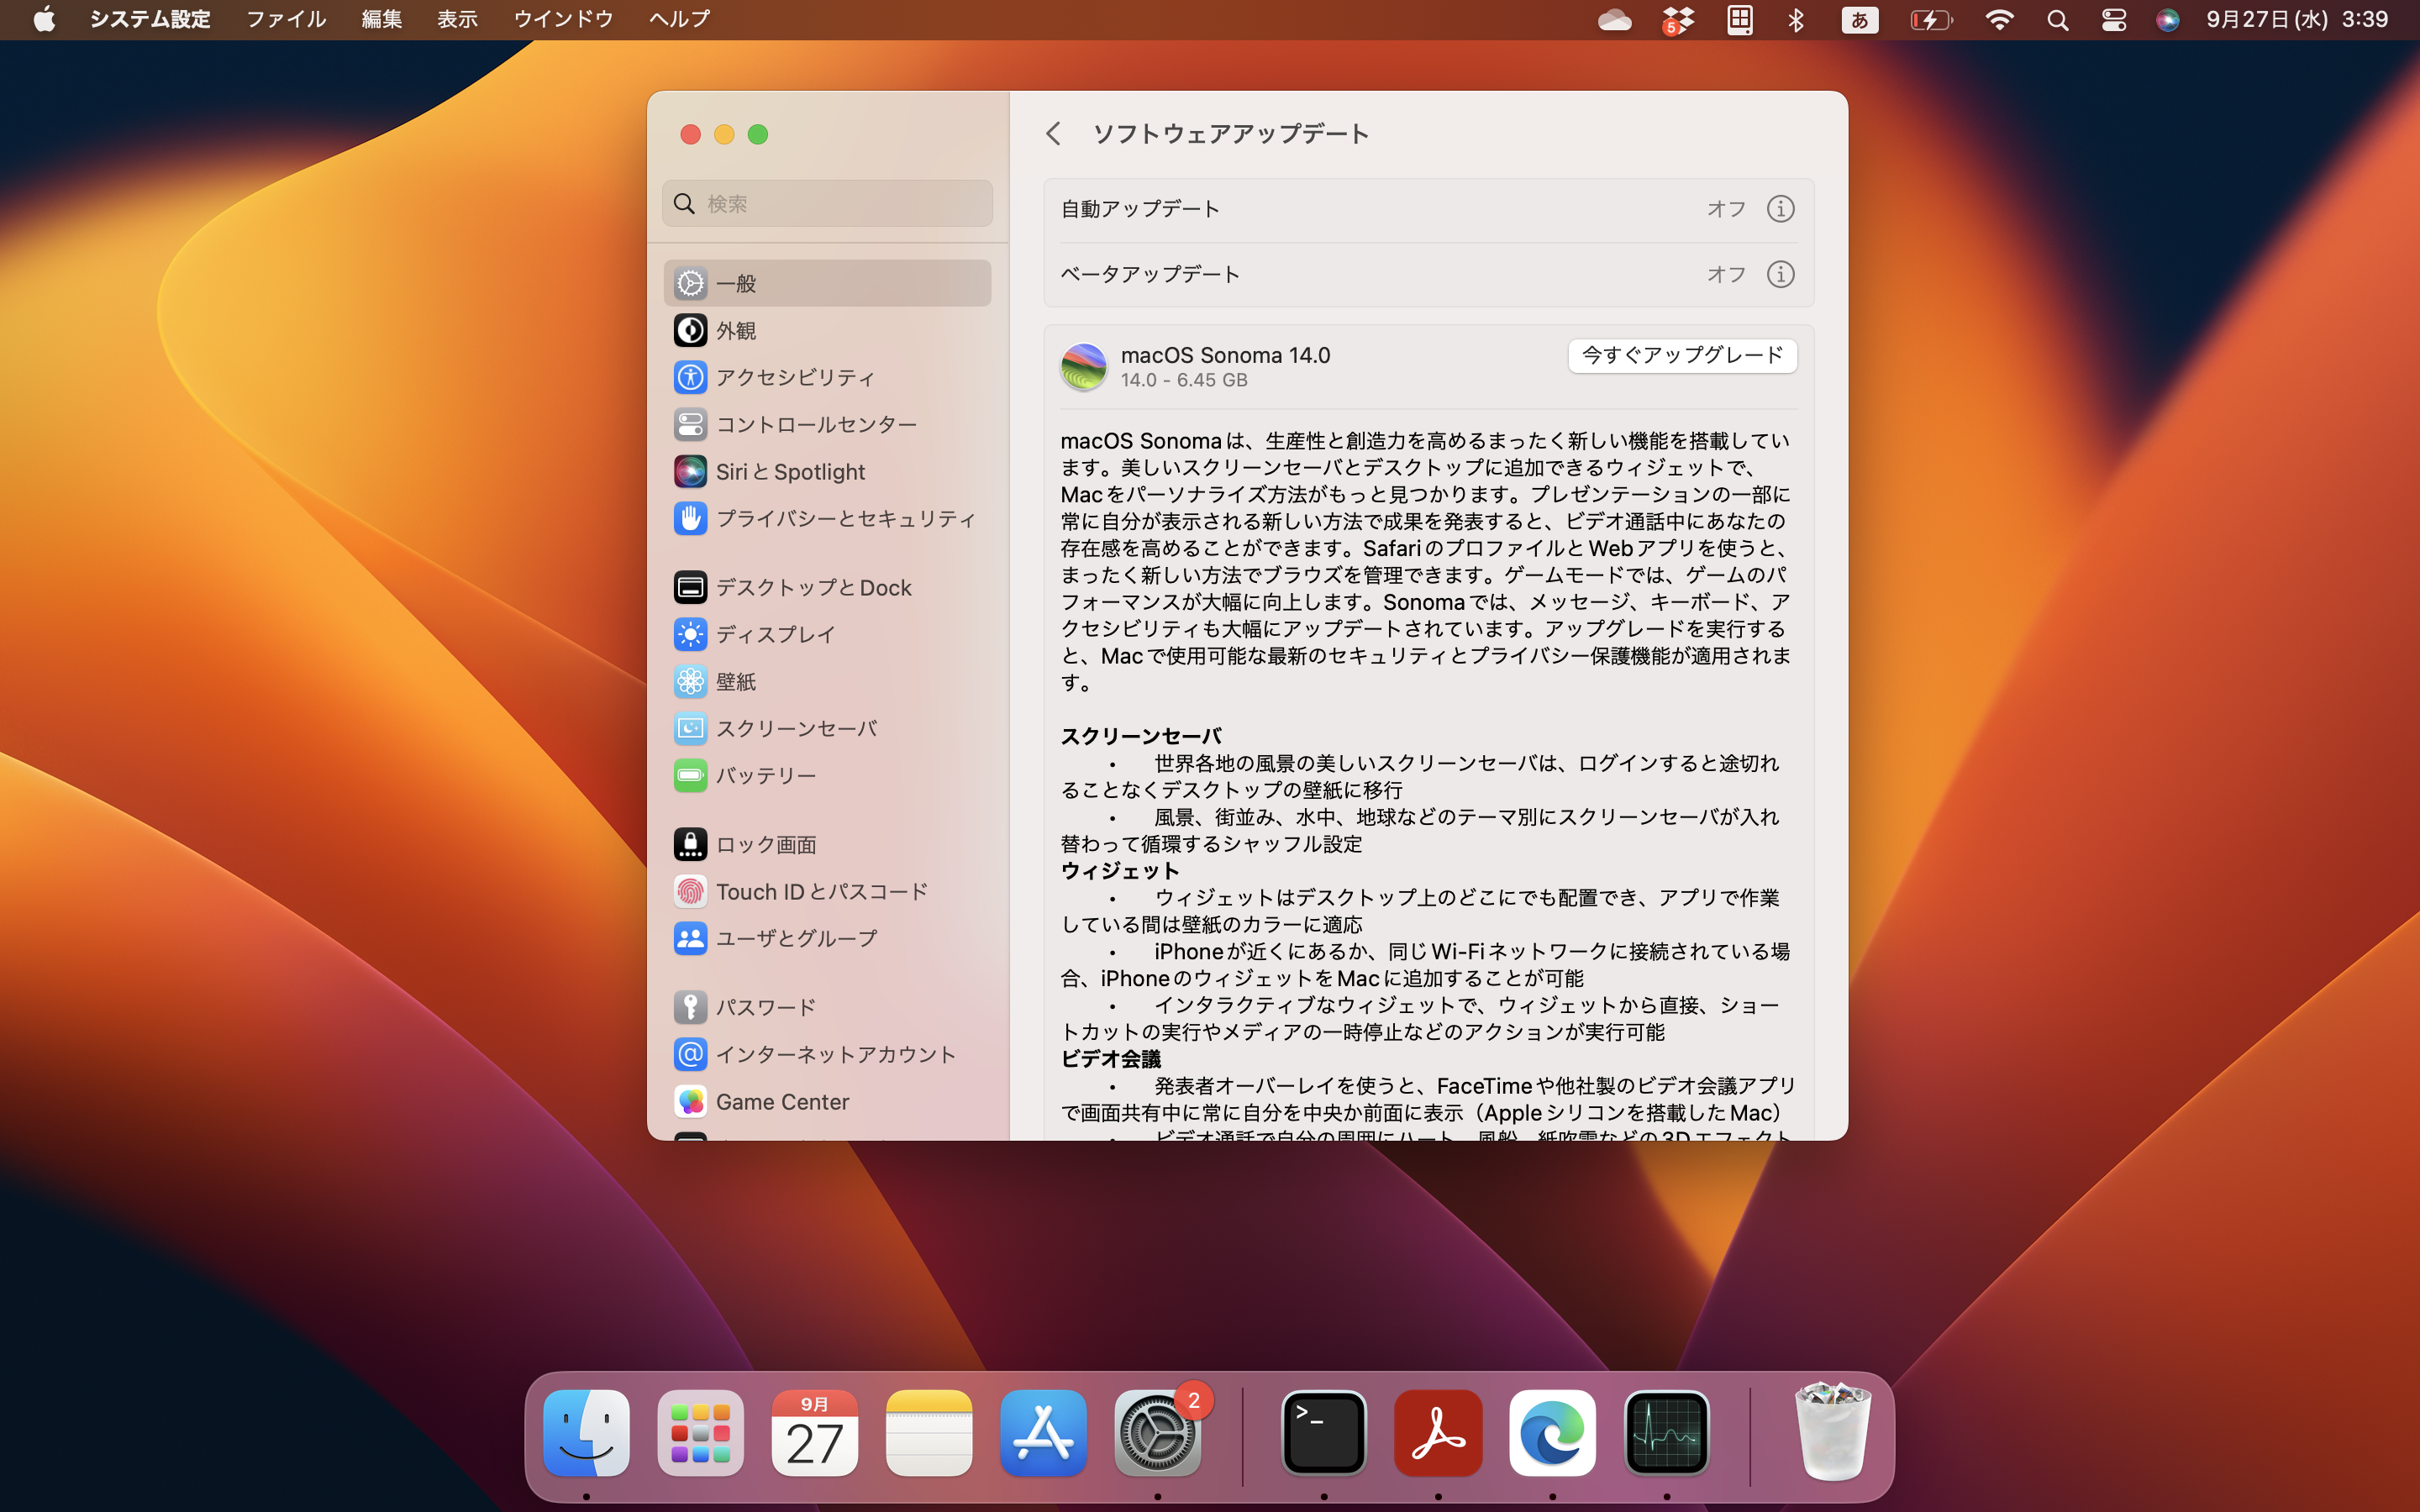Open Control Center from the menu bar
The image size is (2420, 1512).
pos(2113,19)
